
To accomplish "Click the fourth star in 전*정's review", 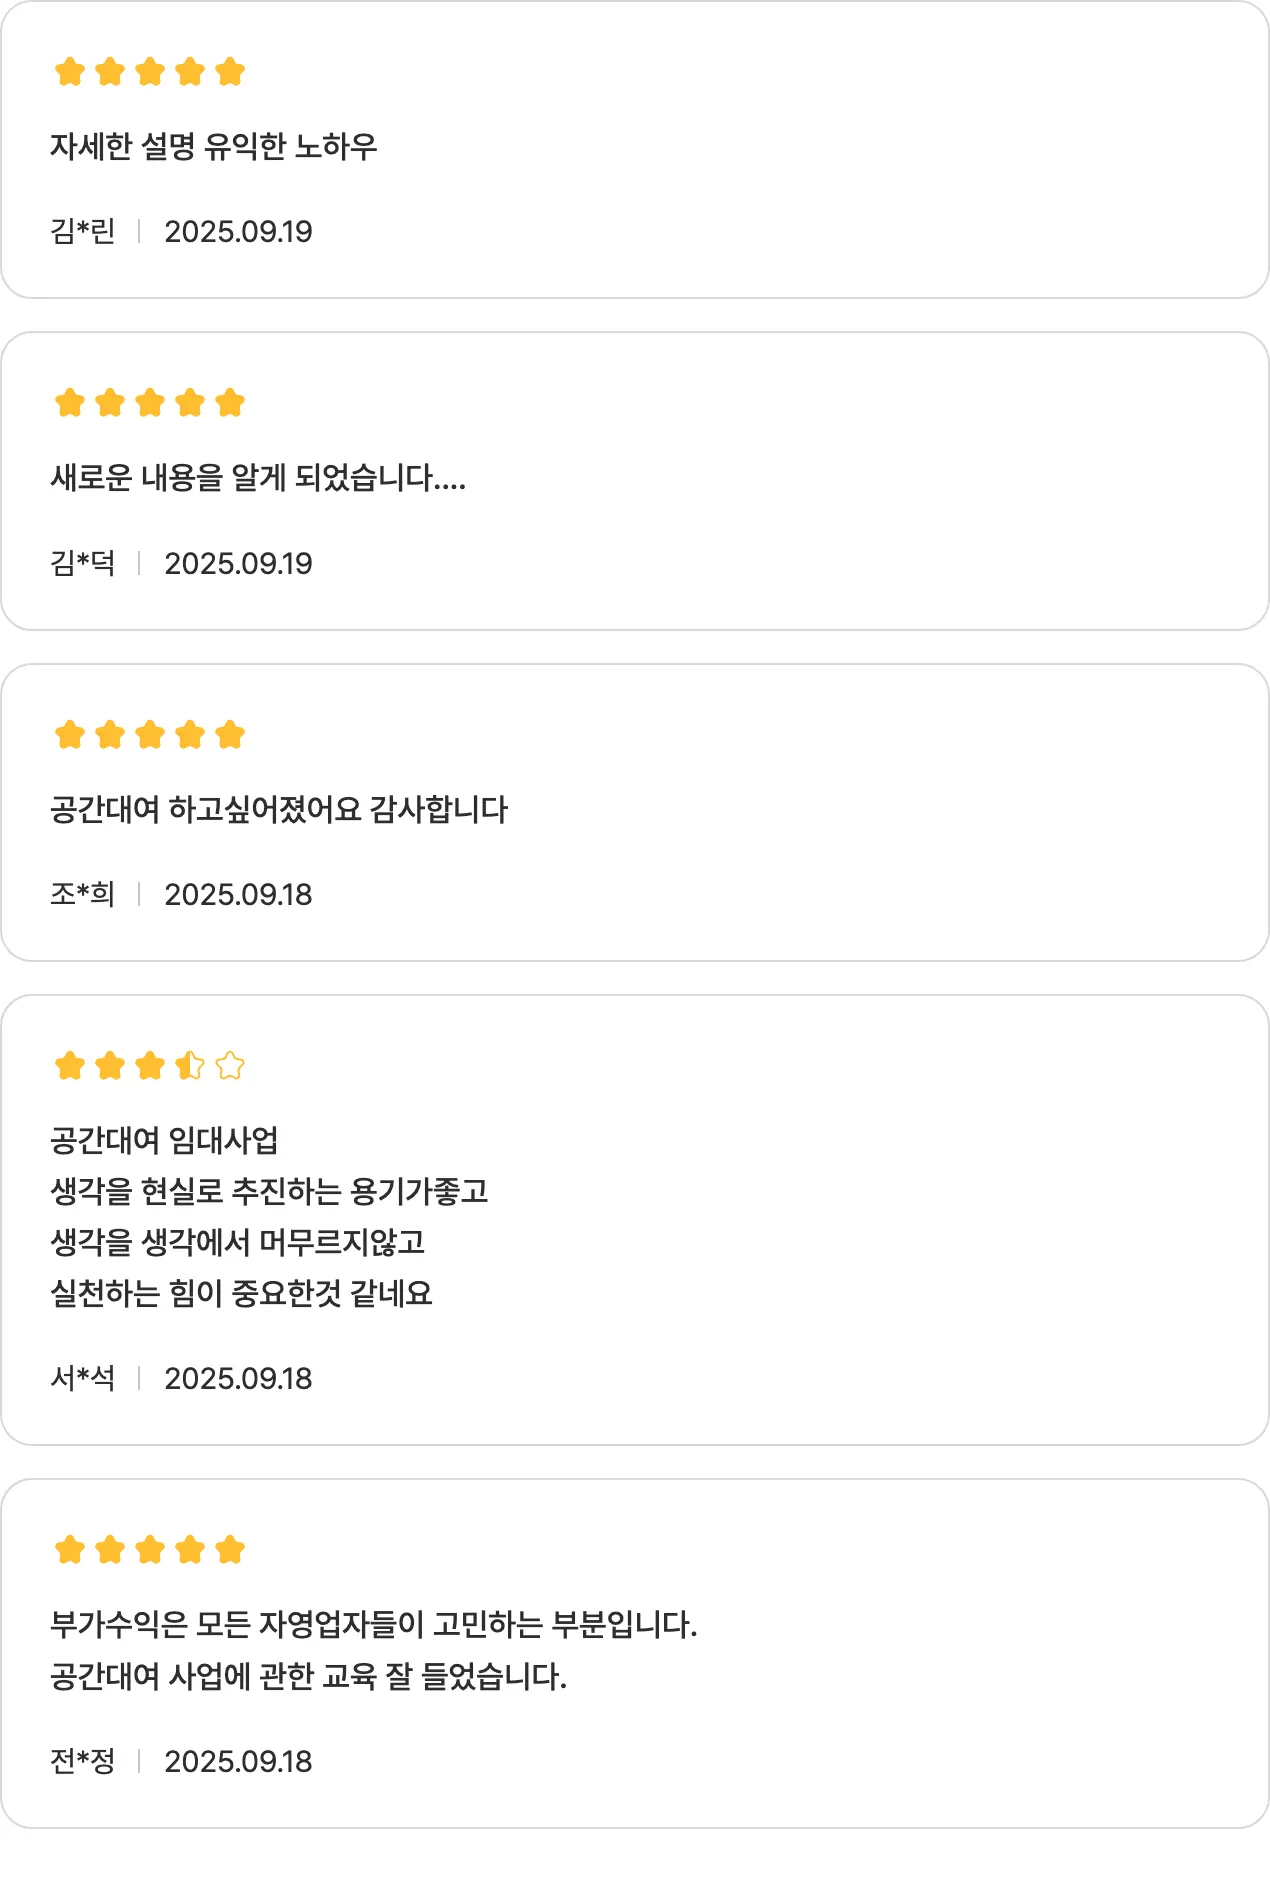I will [190, 1550].
